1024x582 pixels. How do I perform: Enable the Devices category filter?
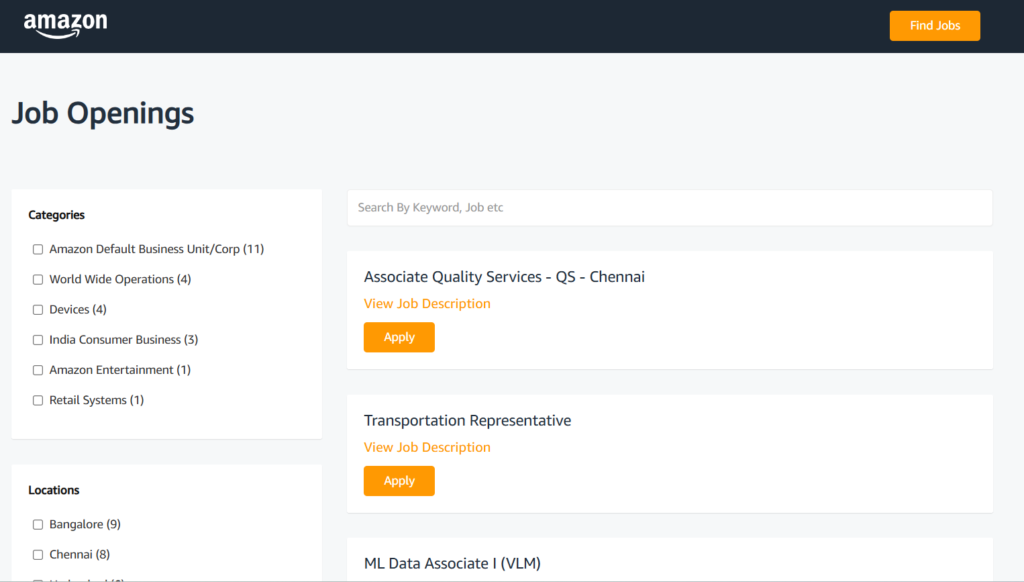(x=38, y=310)
